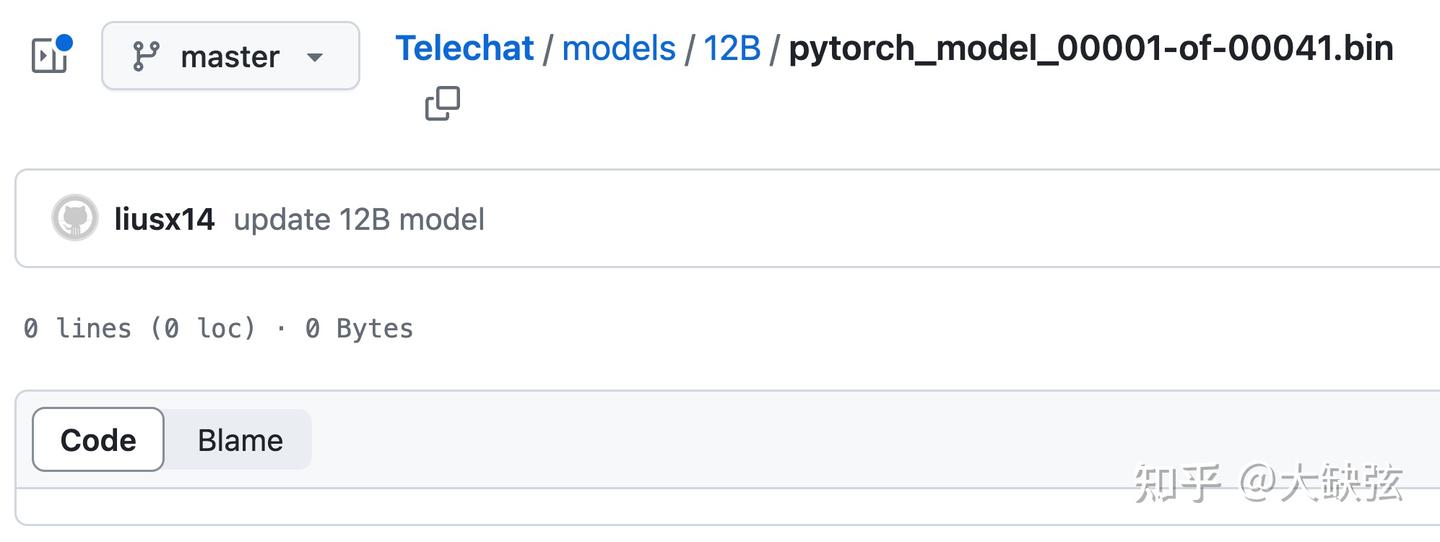Navigate to the models folder breadcrumb
Viewport: 1440px width, 542px height.
[x=618, y=48]
